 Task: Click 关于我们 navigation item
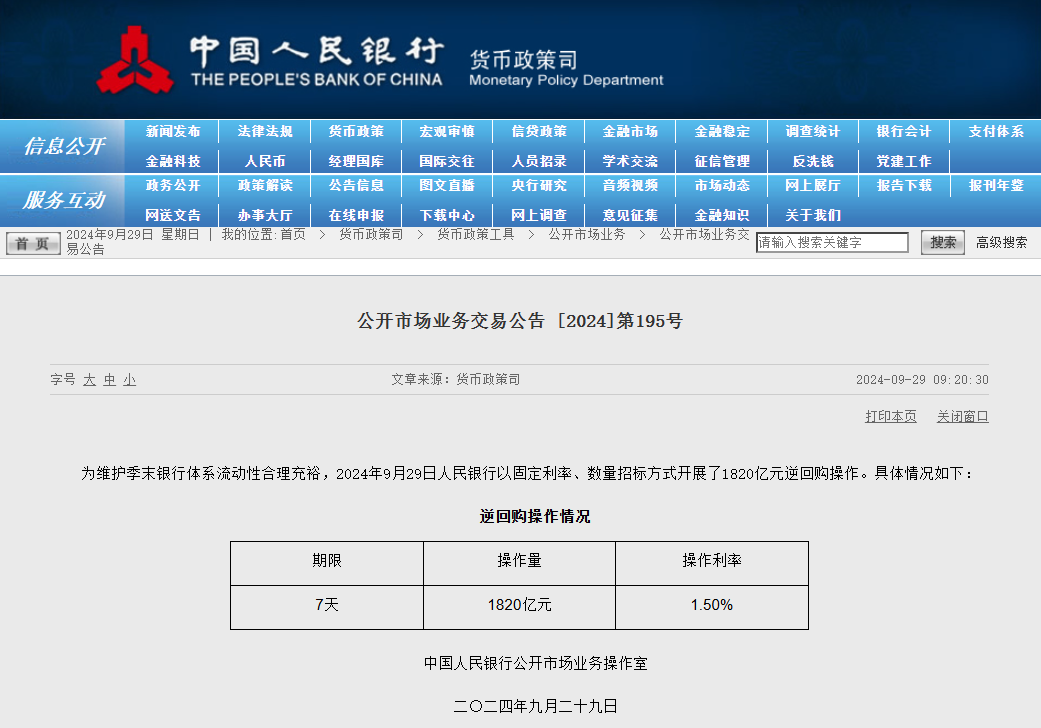tap(813, 215)
